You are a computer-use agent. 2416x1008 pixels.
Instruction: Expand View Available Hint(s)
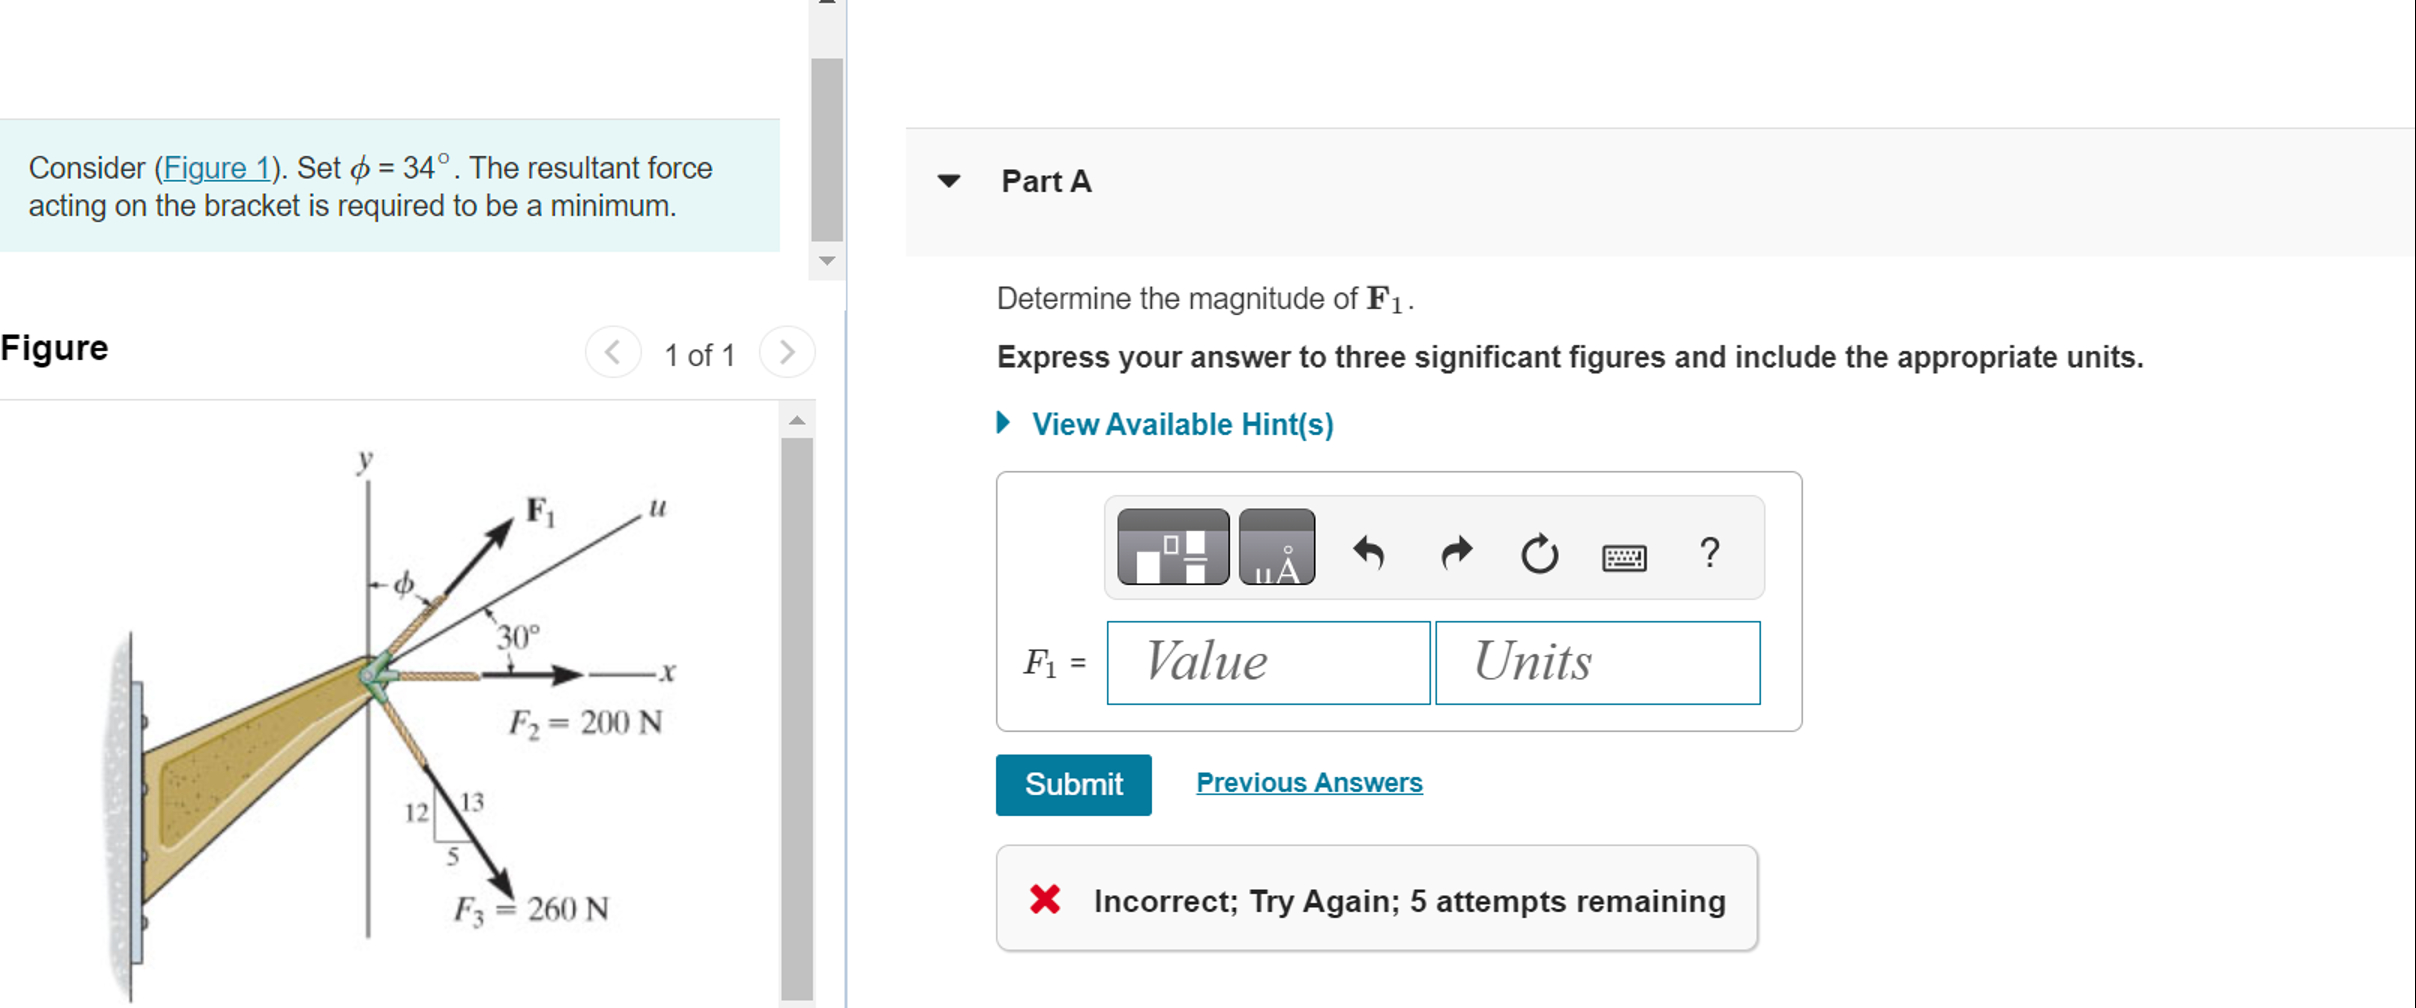click(1005, 424)
